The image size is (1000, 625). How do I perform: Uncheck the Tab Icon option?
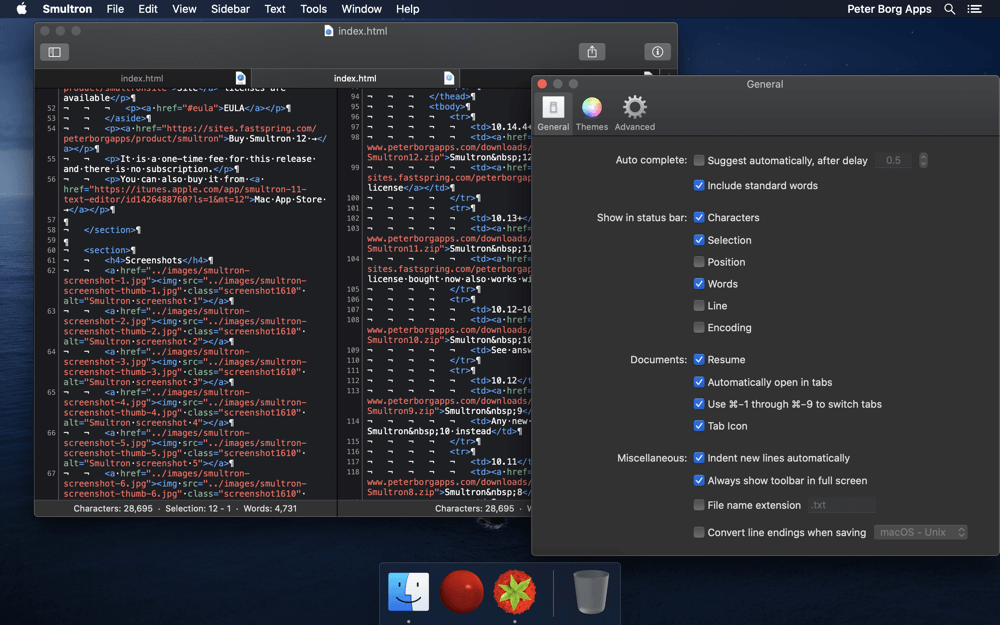click(x=699, y=426)
